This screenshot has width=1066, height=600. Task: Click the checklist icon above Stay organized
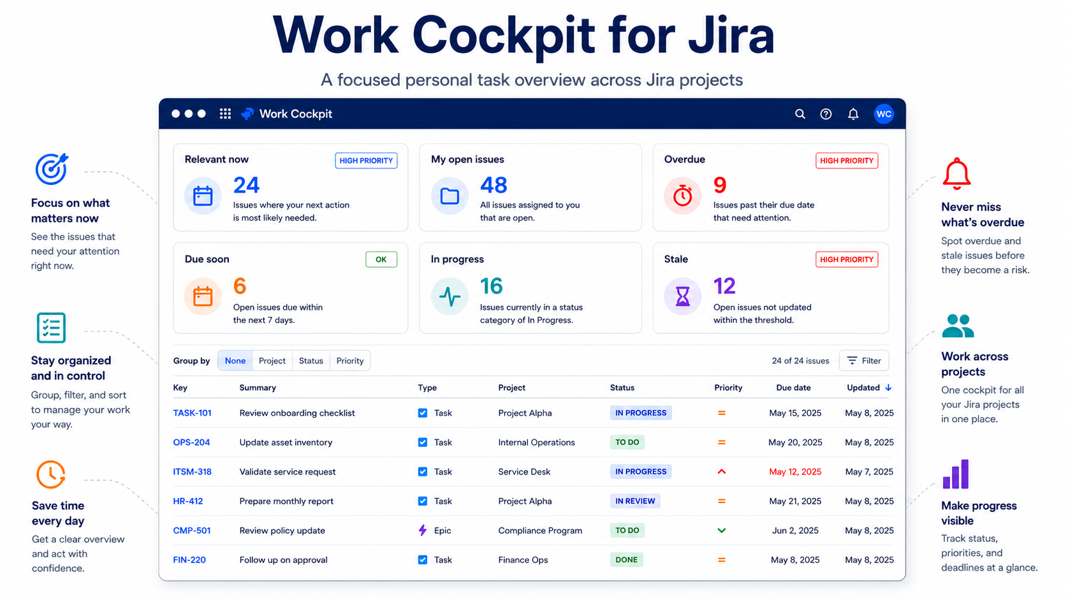(51, 328)
